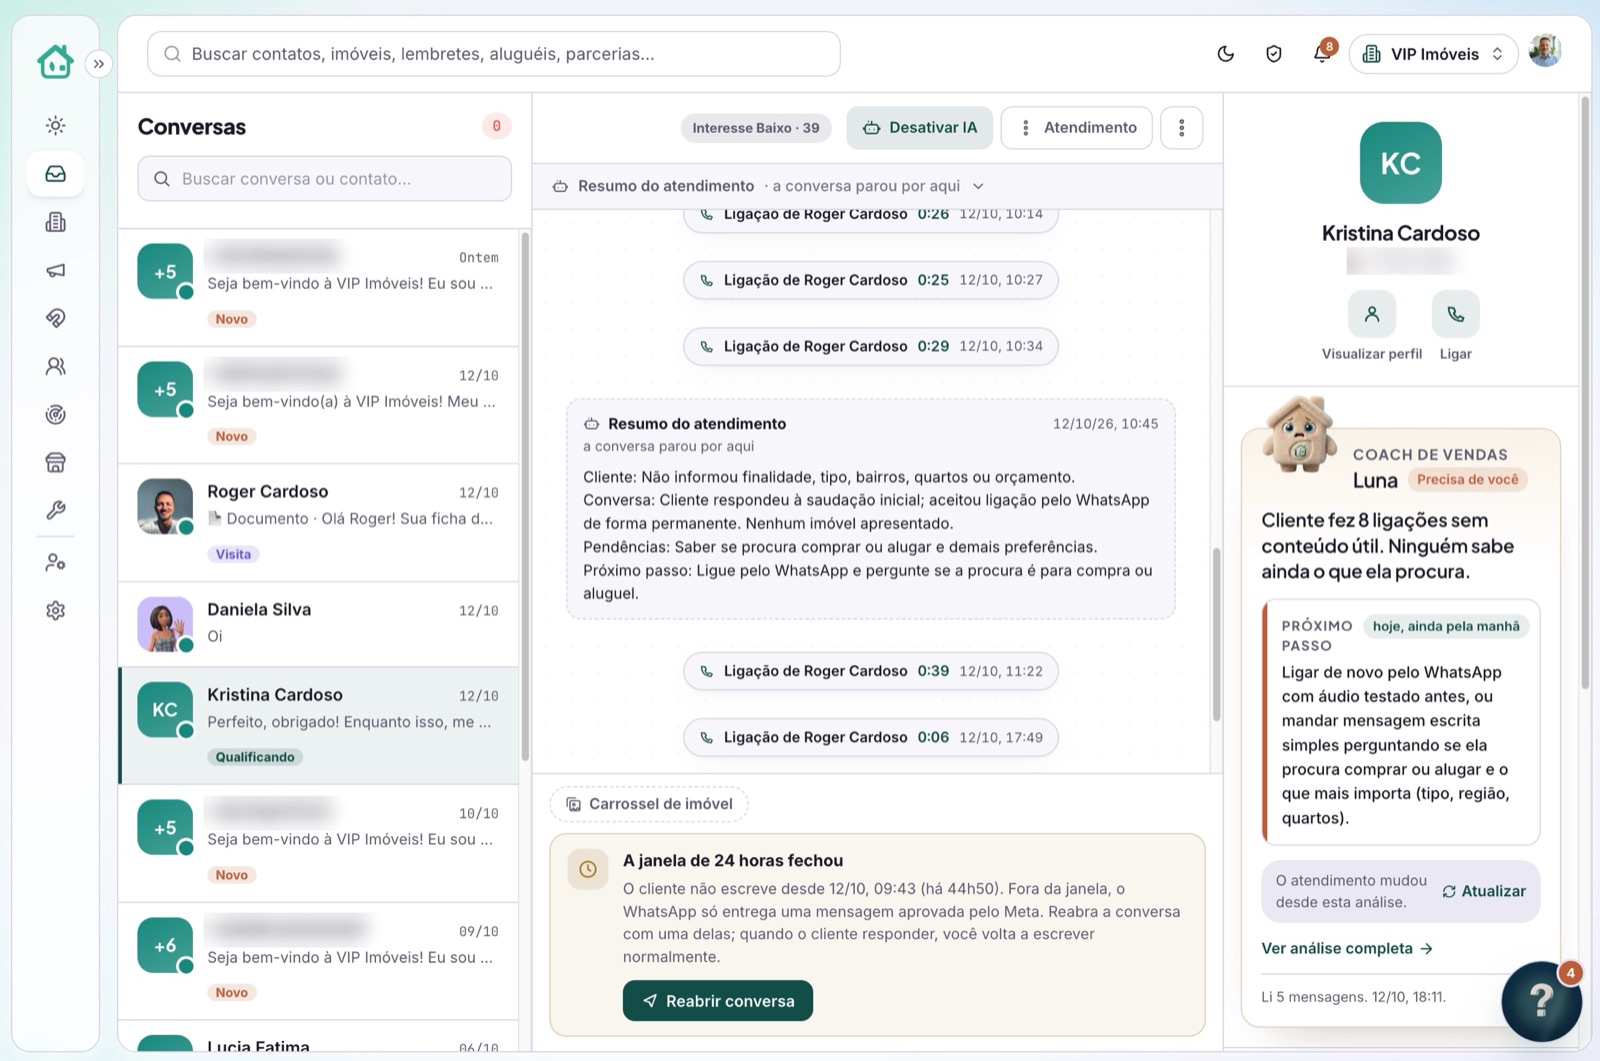Open the target goals icon in sidebar
The height and width of the screenshot is (1061, 1600).
point(56,414)
